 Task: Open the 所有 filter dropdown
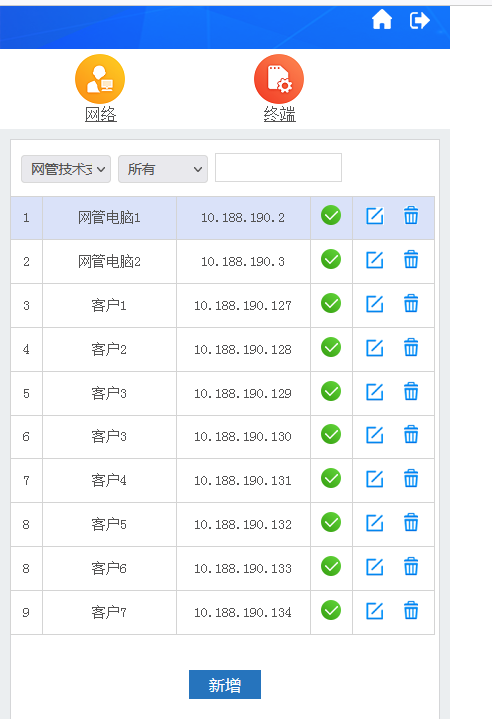[x=163, y=169]
